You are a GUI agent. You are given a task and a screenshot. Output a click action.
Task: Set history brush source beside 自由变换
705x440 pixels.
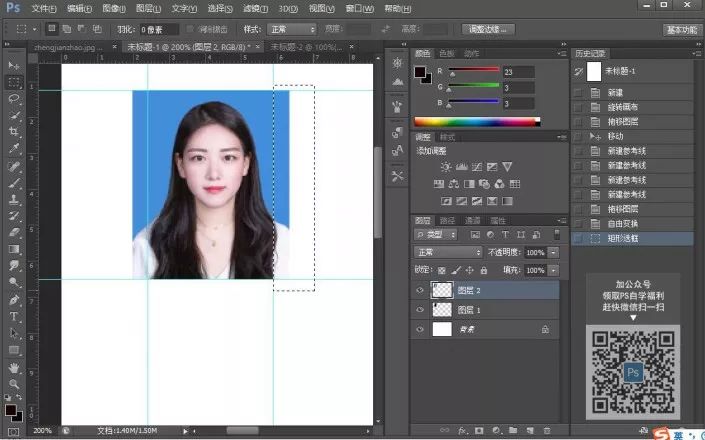tap(578, 224)
